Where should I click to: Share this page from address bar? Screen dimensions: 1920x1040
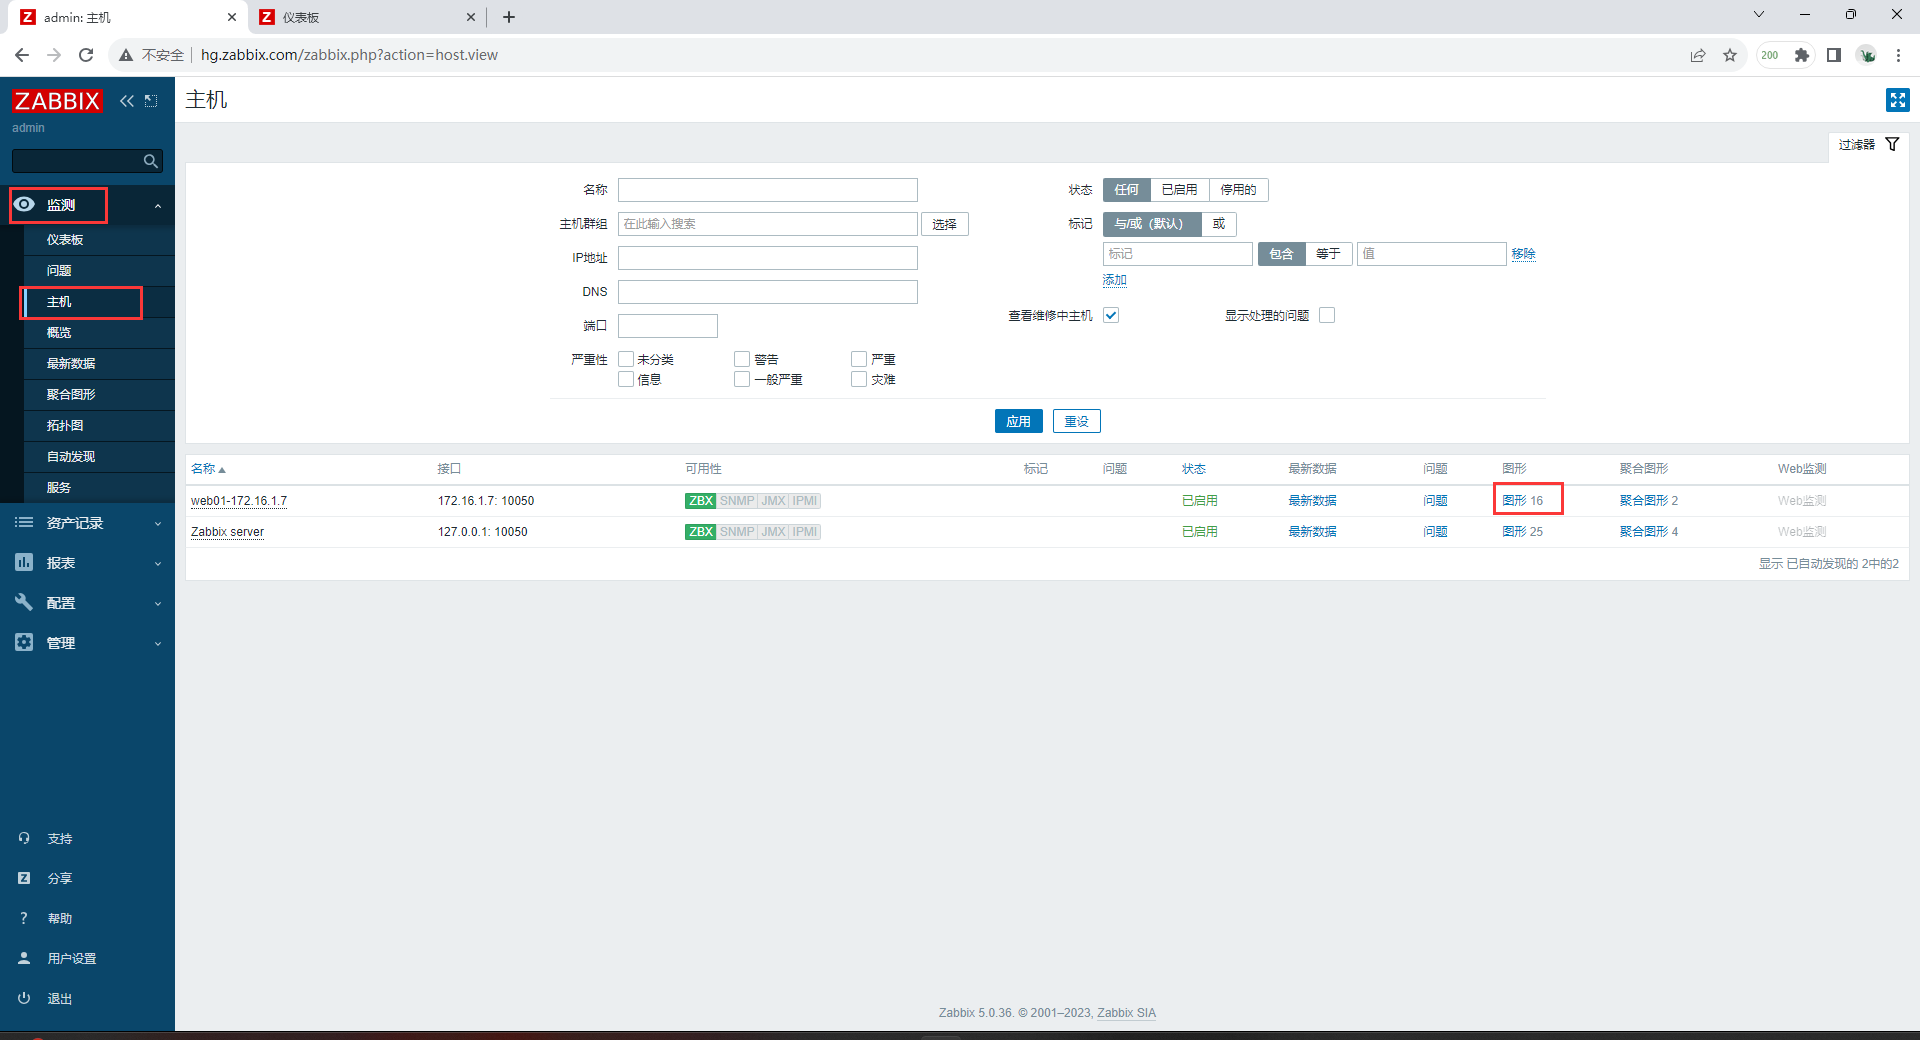(x=1698, y=55)
